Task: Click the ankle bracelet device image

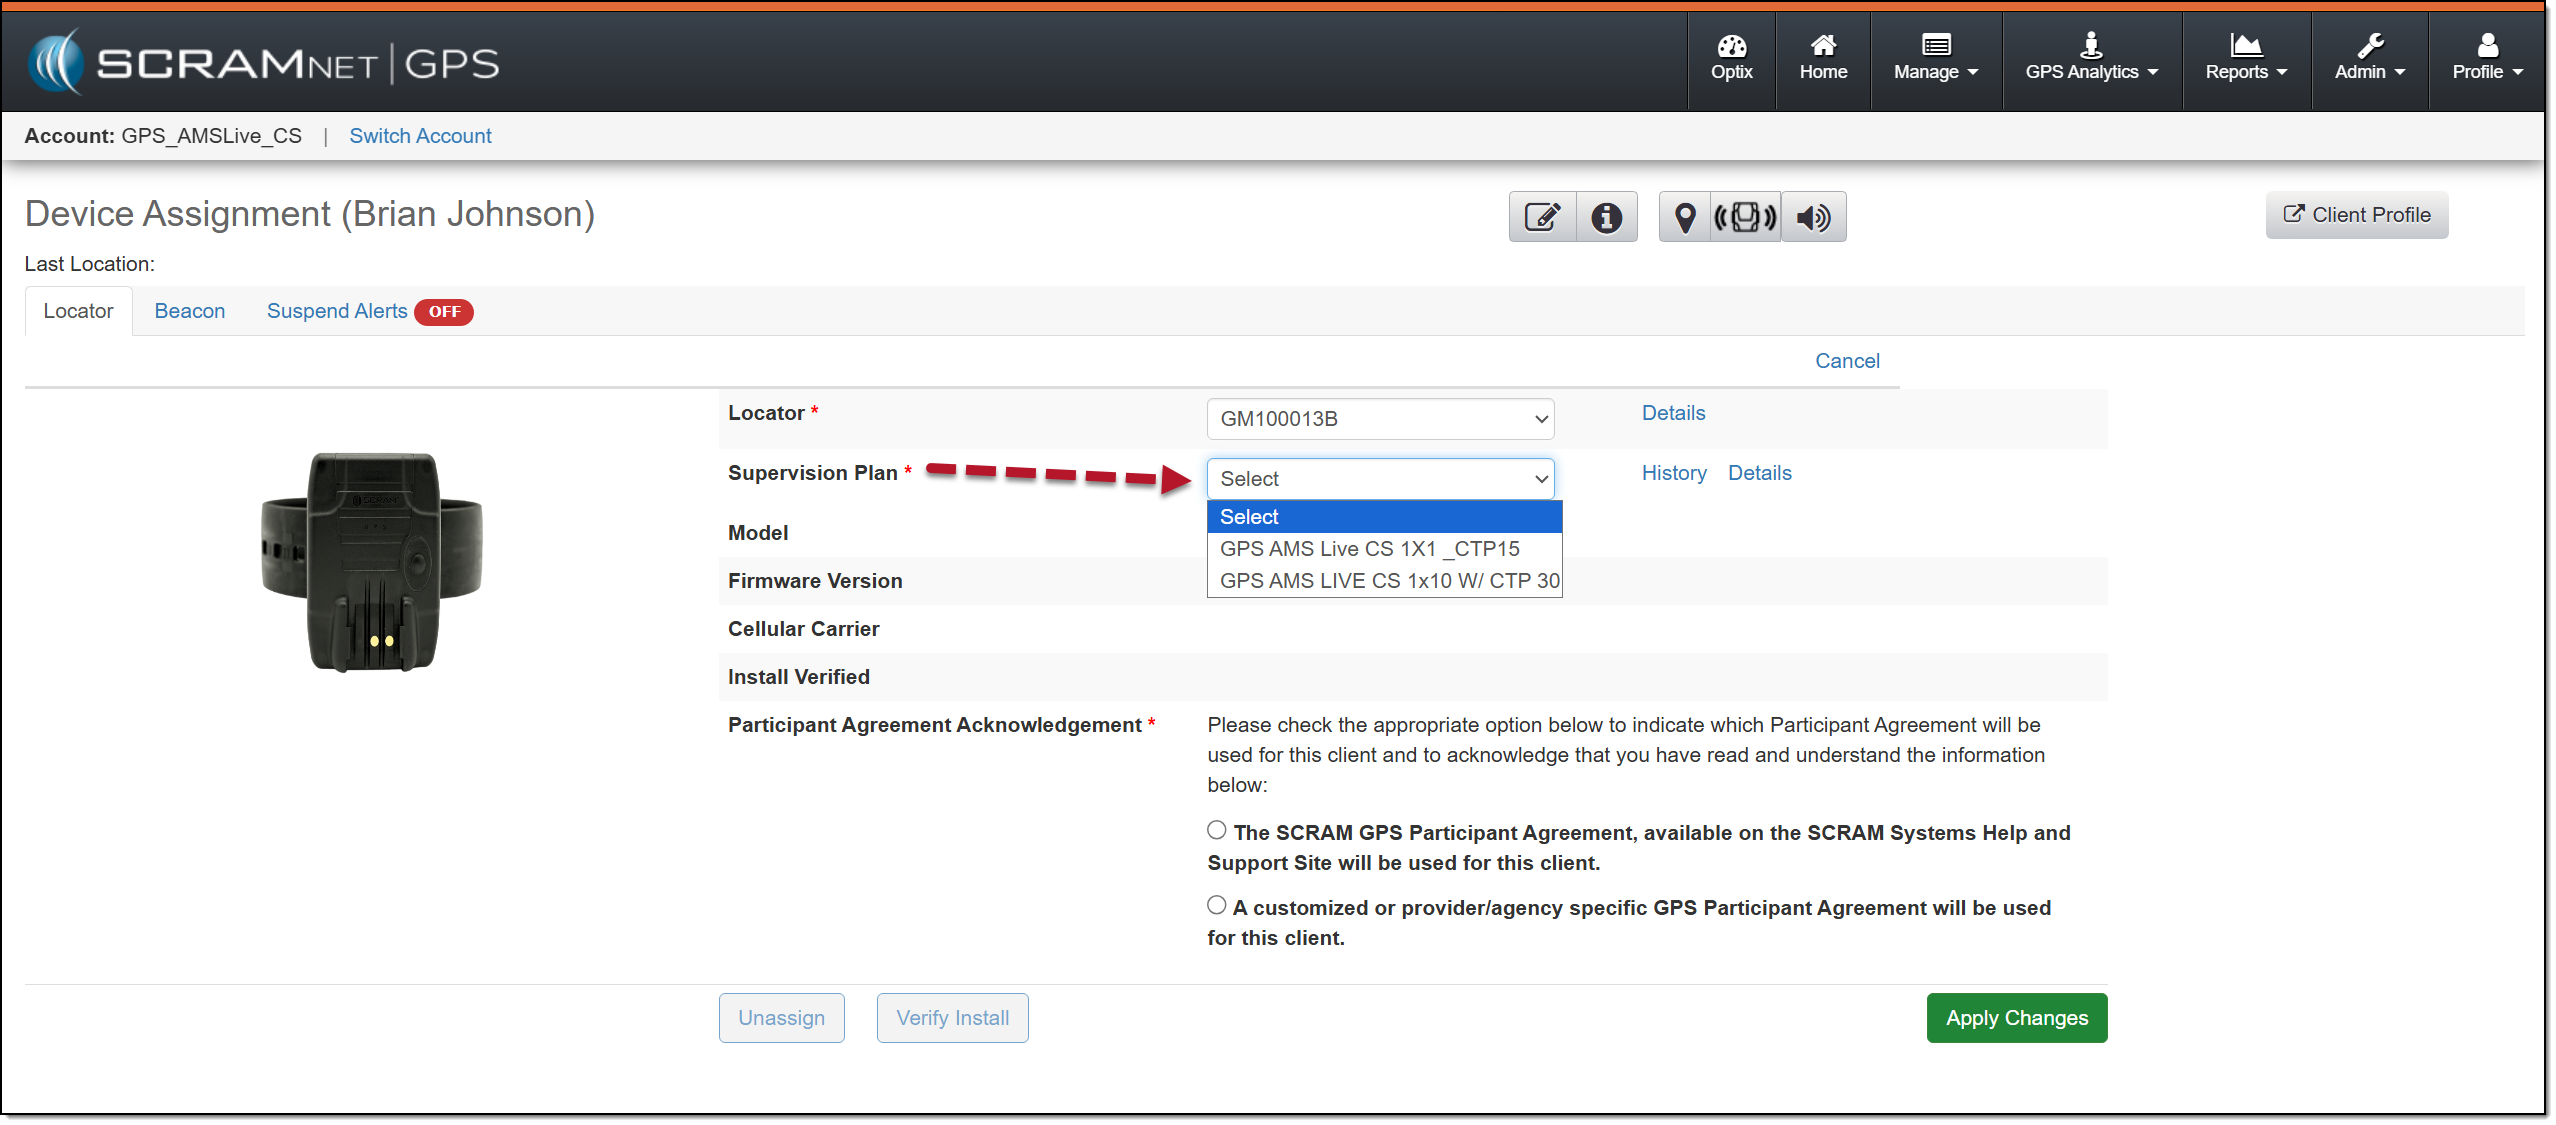Action: [372, 561]
